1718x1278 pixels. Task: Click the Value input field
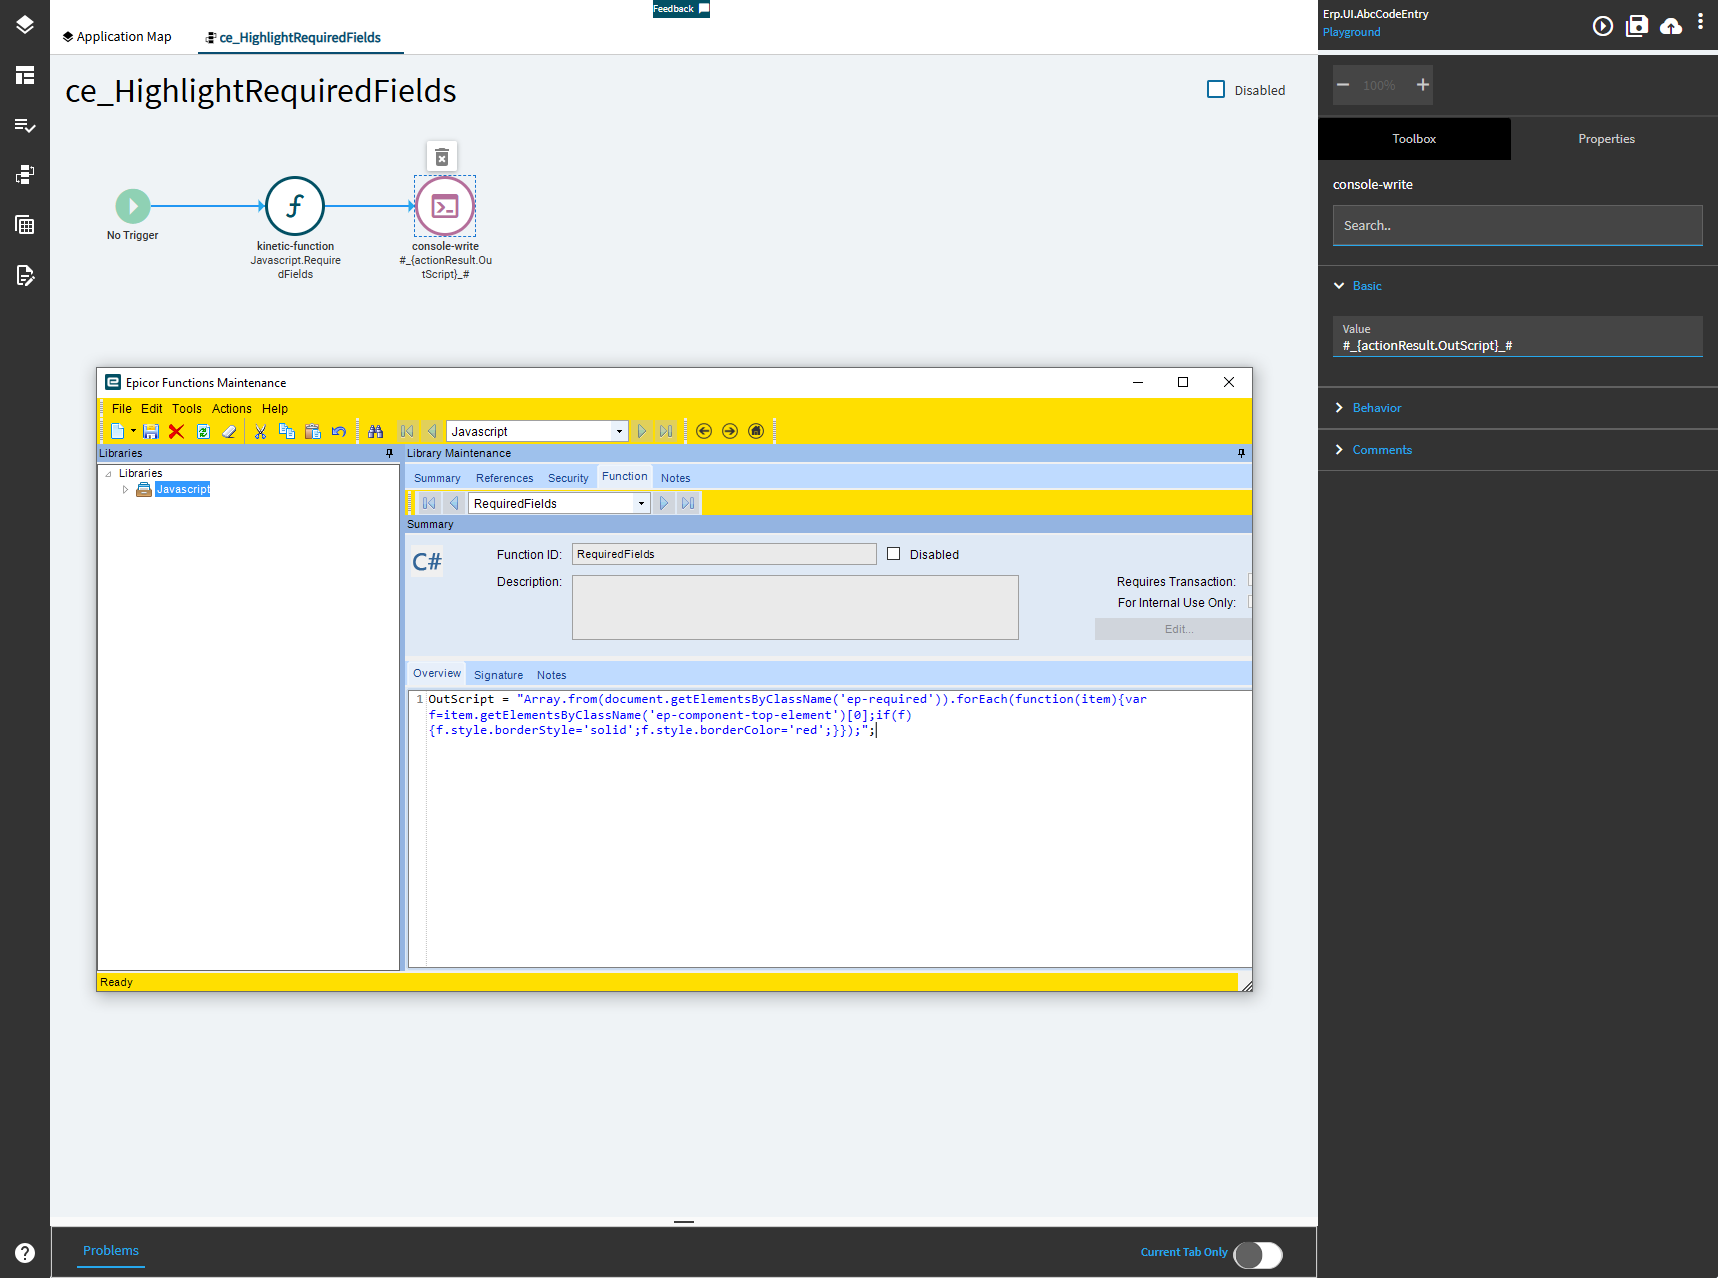tap(1517, 337)
